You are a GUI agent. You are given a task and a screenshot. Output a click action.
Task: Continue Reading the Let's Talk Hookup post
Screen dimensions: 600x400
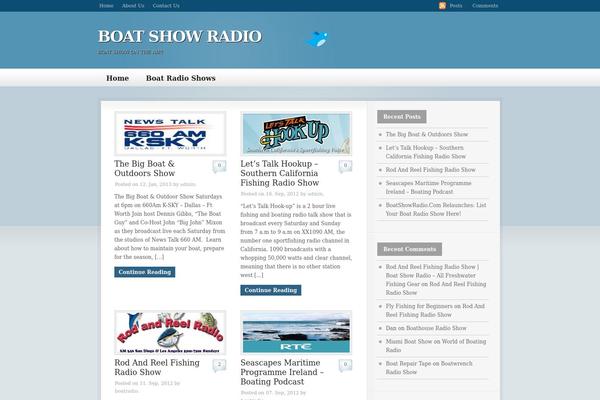271,290
